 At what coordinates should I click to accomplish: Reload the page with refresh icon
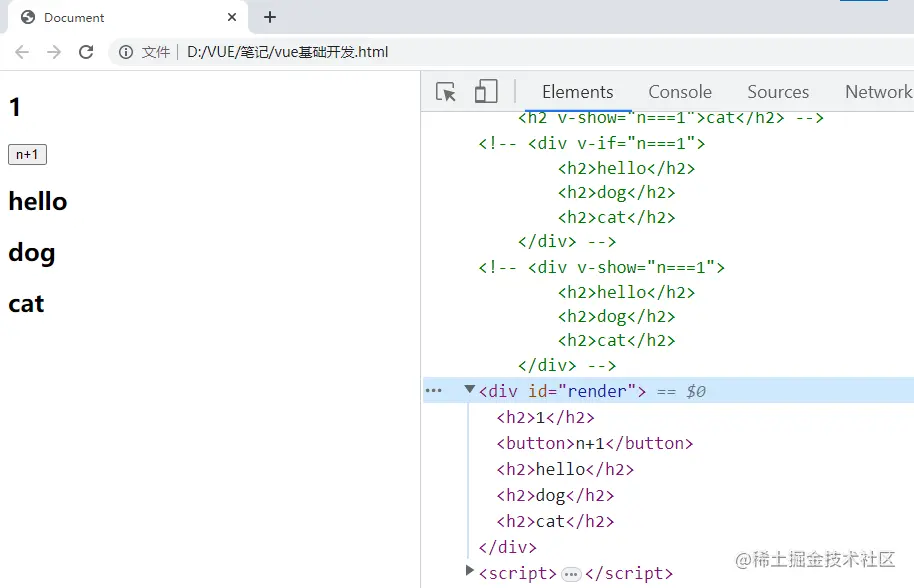(x=86, y=52)
